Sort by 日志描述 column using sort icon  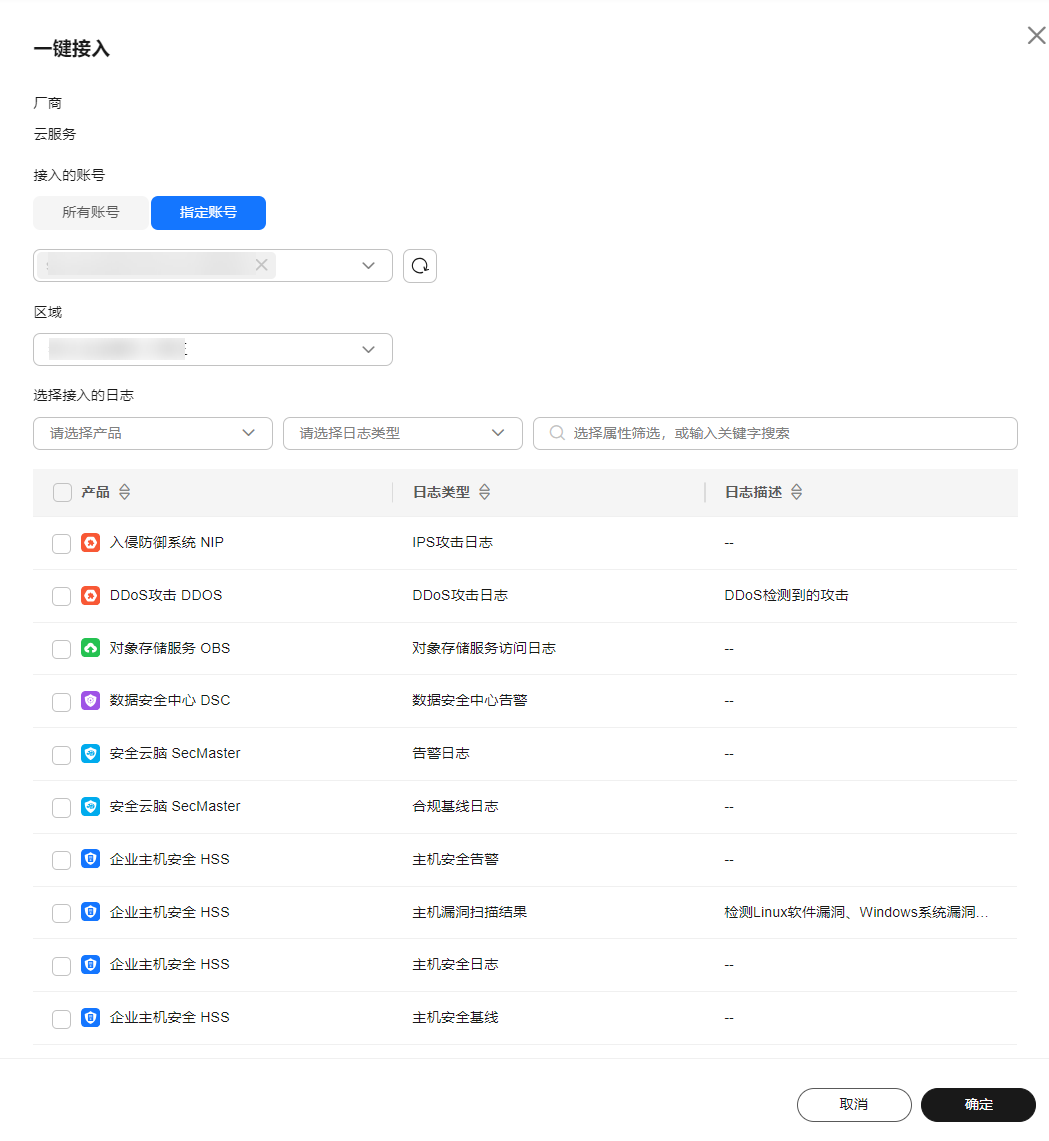click(x=797, y=492)
